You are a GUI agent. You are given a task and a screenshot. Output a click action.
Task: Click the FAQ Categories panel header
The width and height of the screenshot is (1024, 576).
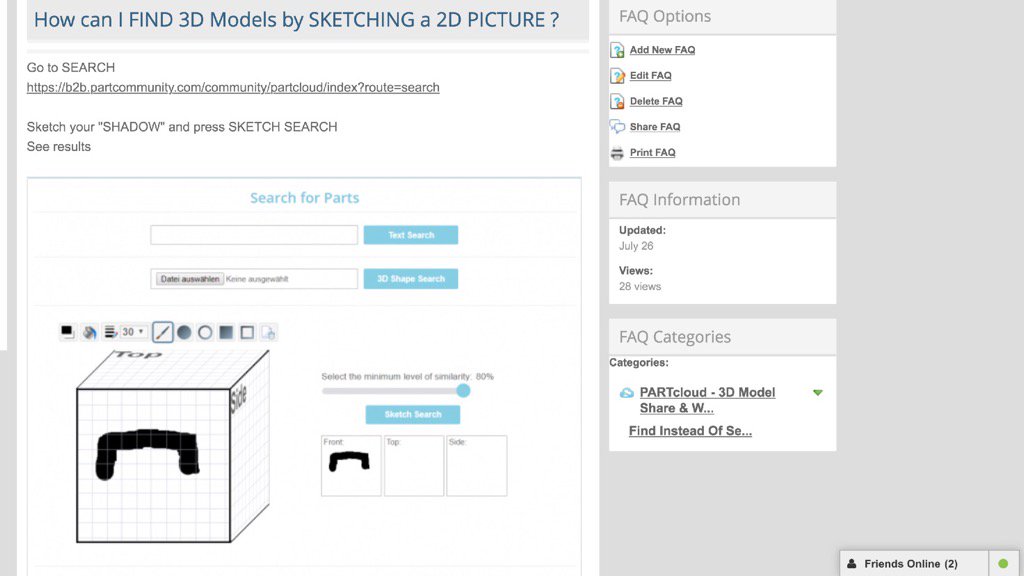[722, 337]
